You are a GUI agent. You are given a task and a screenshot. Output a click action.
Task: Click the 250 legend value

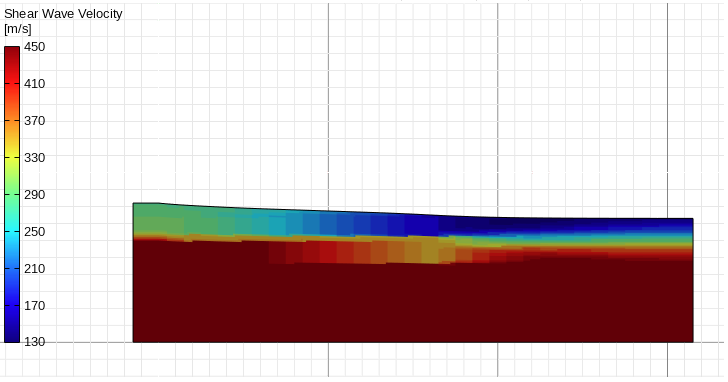[35, 232]
